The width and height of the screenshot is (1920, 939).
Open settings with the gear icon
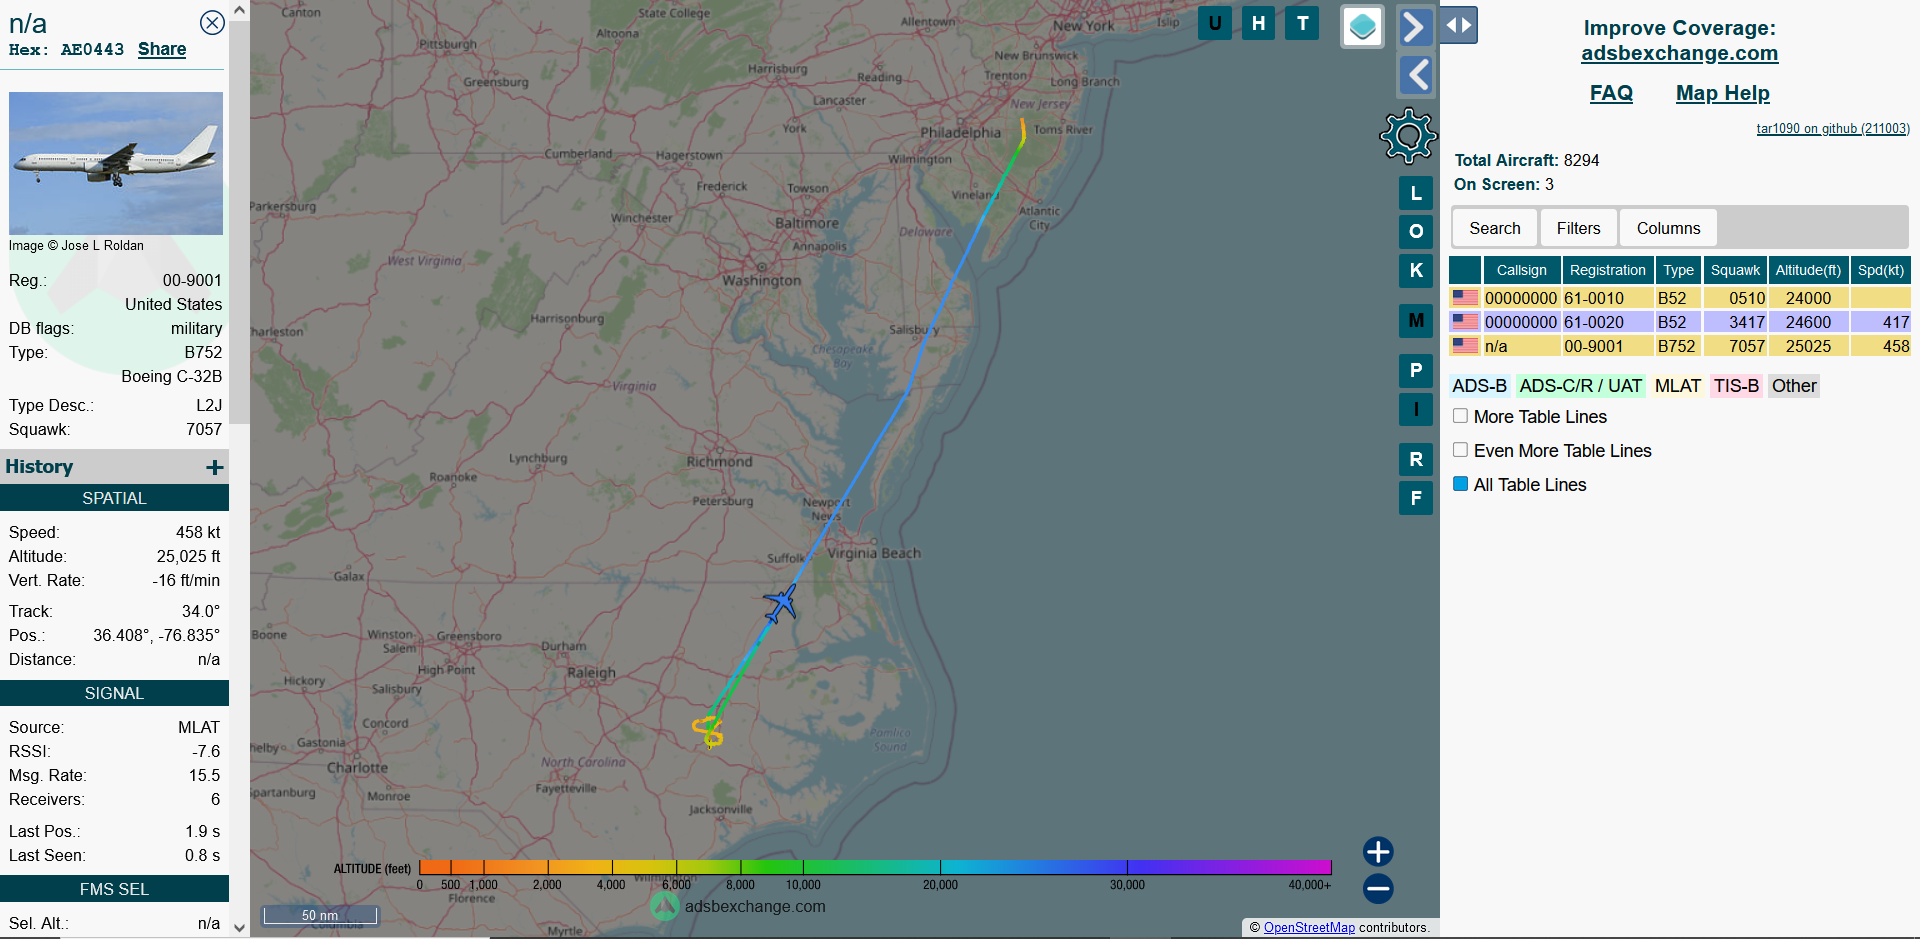(1408, 136)
